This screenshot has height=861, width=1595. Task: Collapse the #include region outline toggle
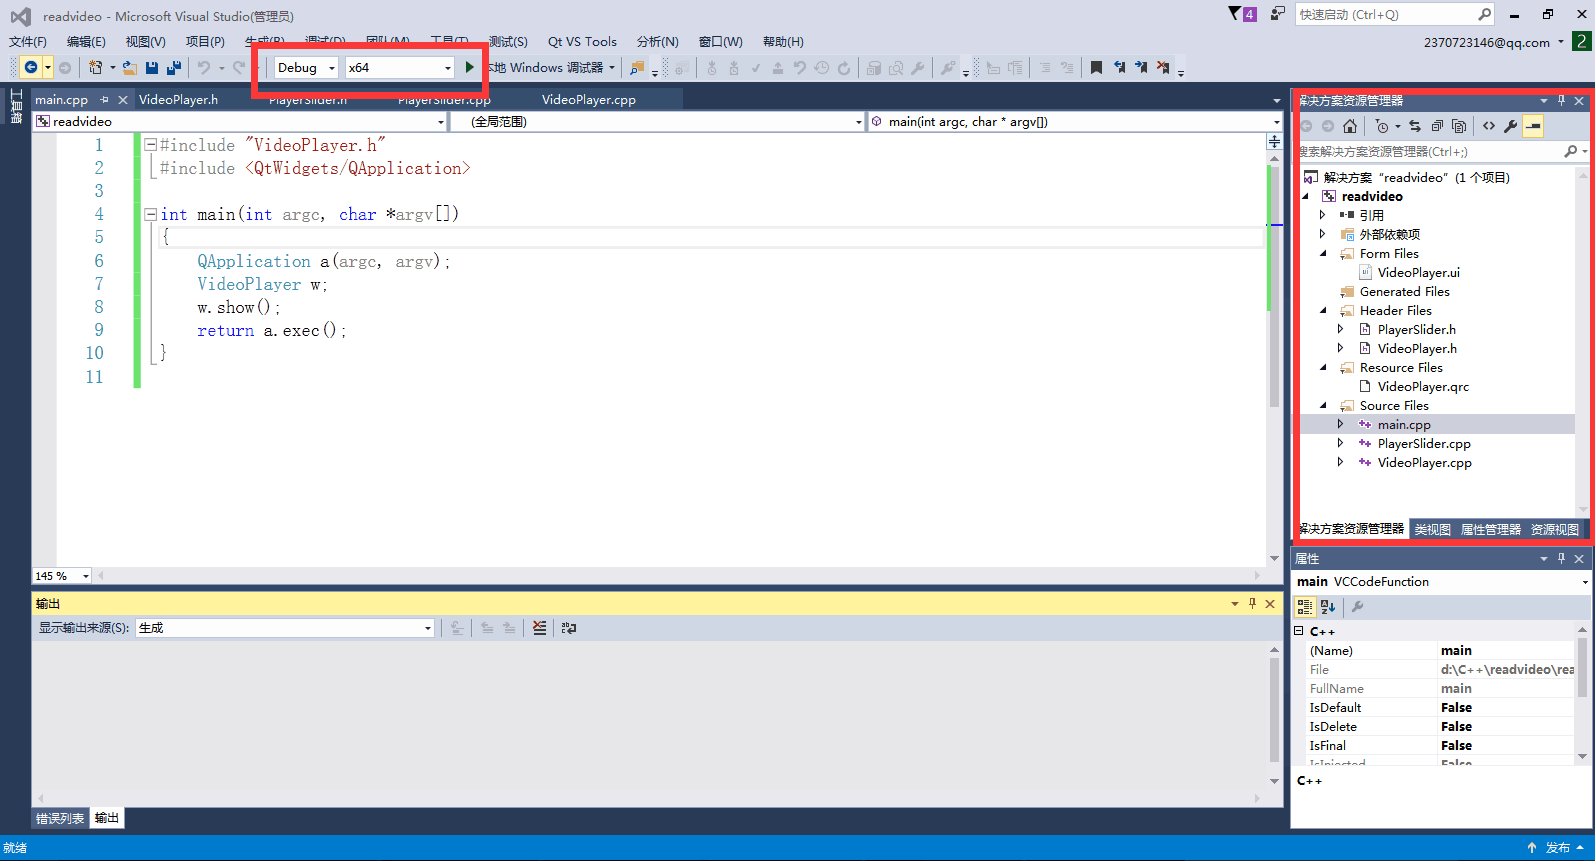point(150,145)
